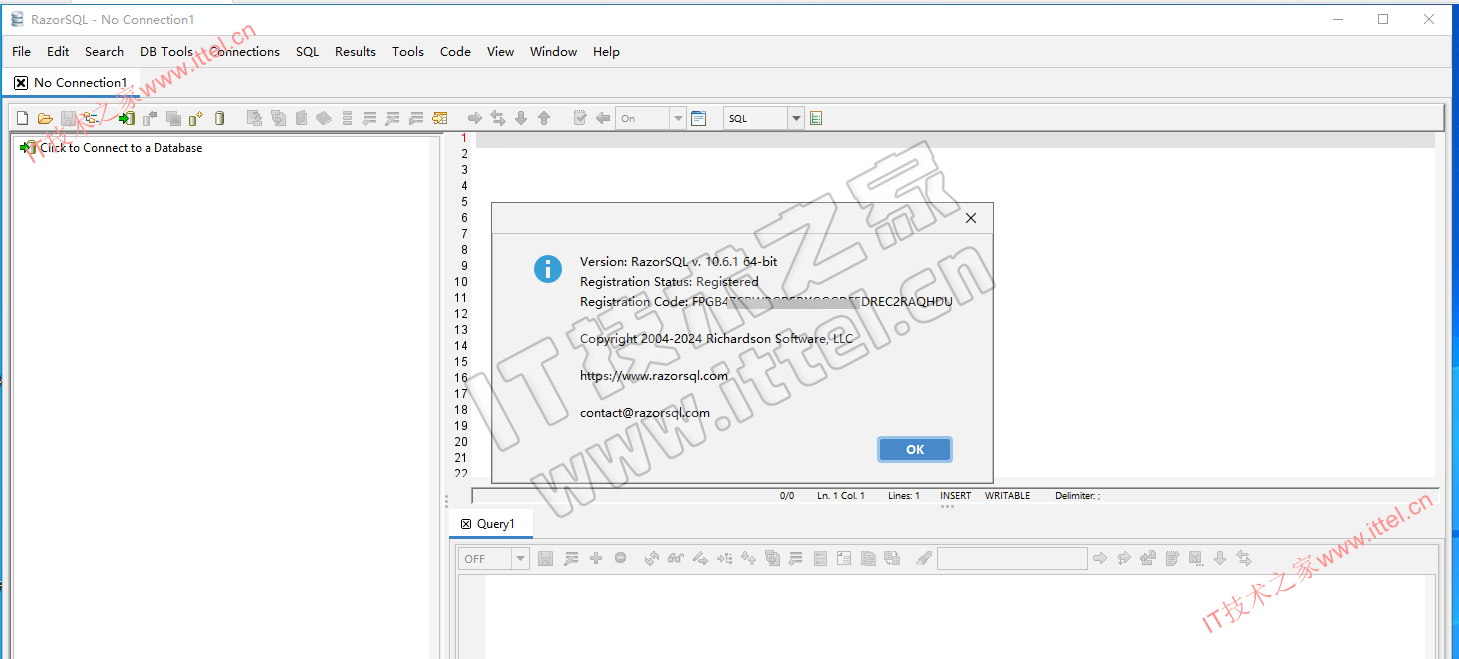Click the up arrow icon in main toolbar
The image size is (1459, 659).
(x=544, y=118)
